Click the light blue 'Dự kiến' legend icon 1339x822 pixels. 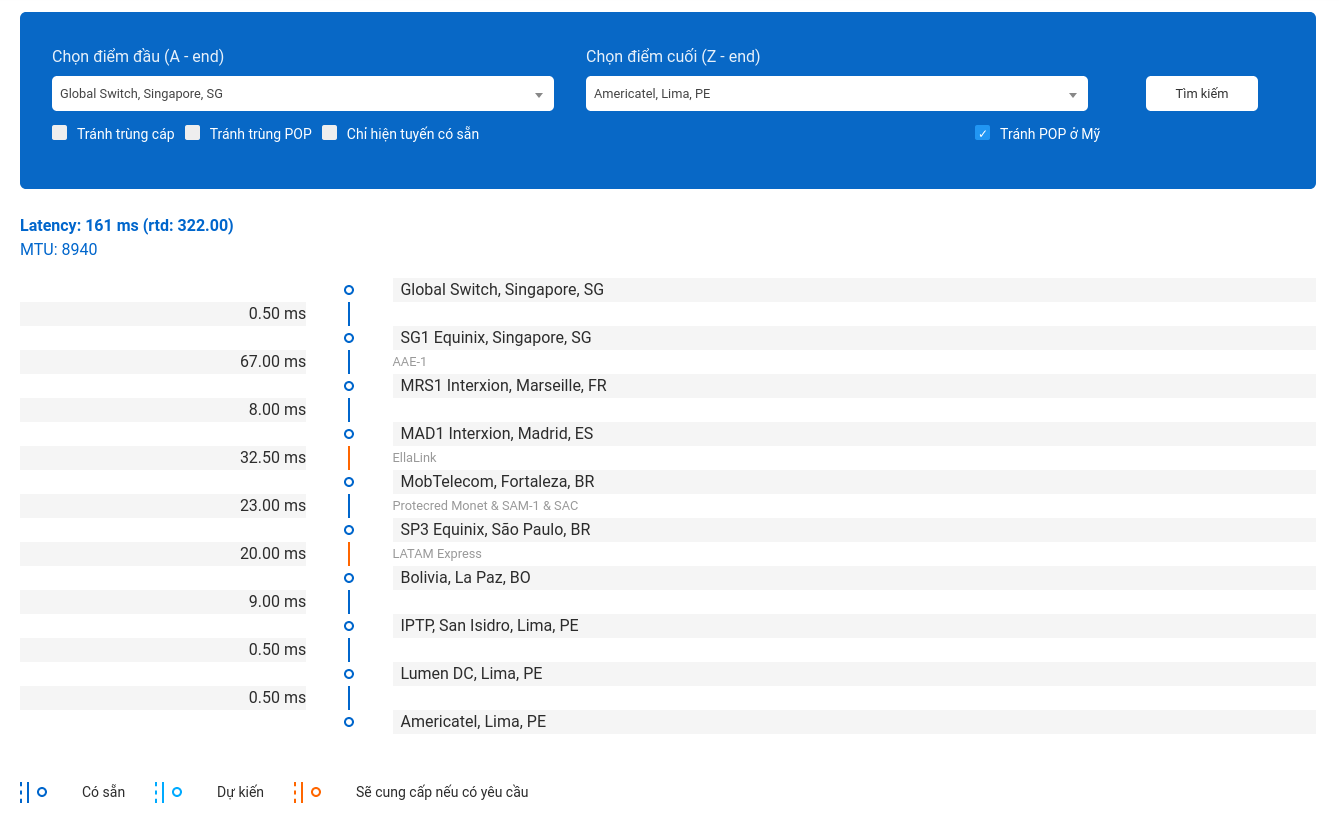(x=169, y=792)
